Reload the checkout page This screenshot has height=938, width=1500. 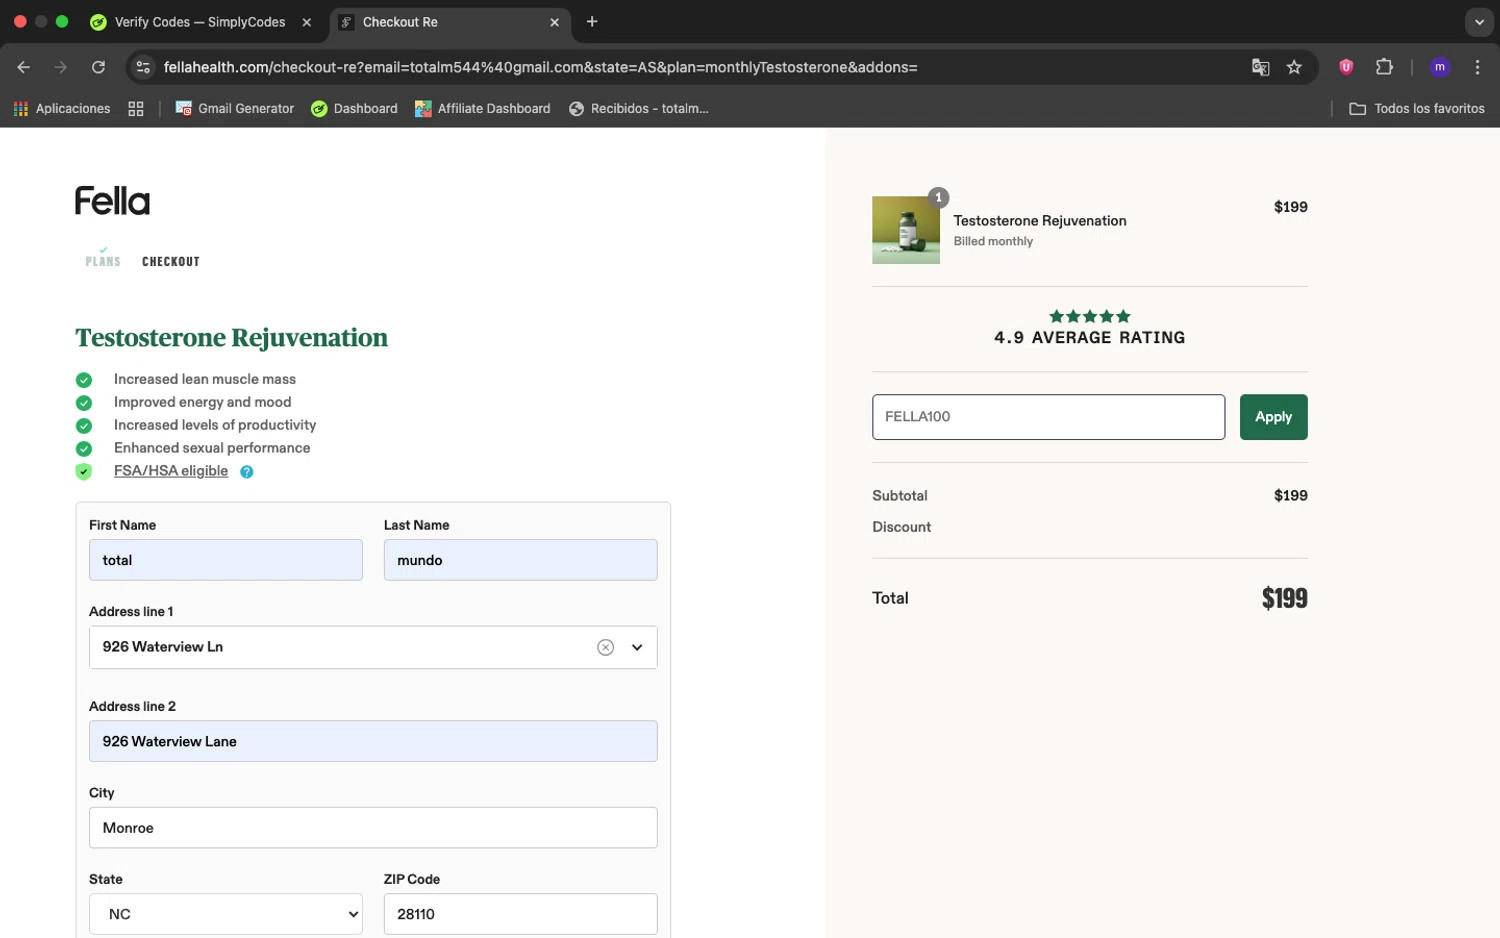(x=98, y=67)
